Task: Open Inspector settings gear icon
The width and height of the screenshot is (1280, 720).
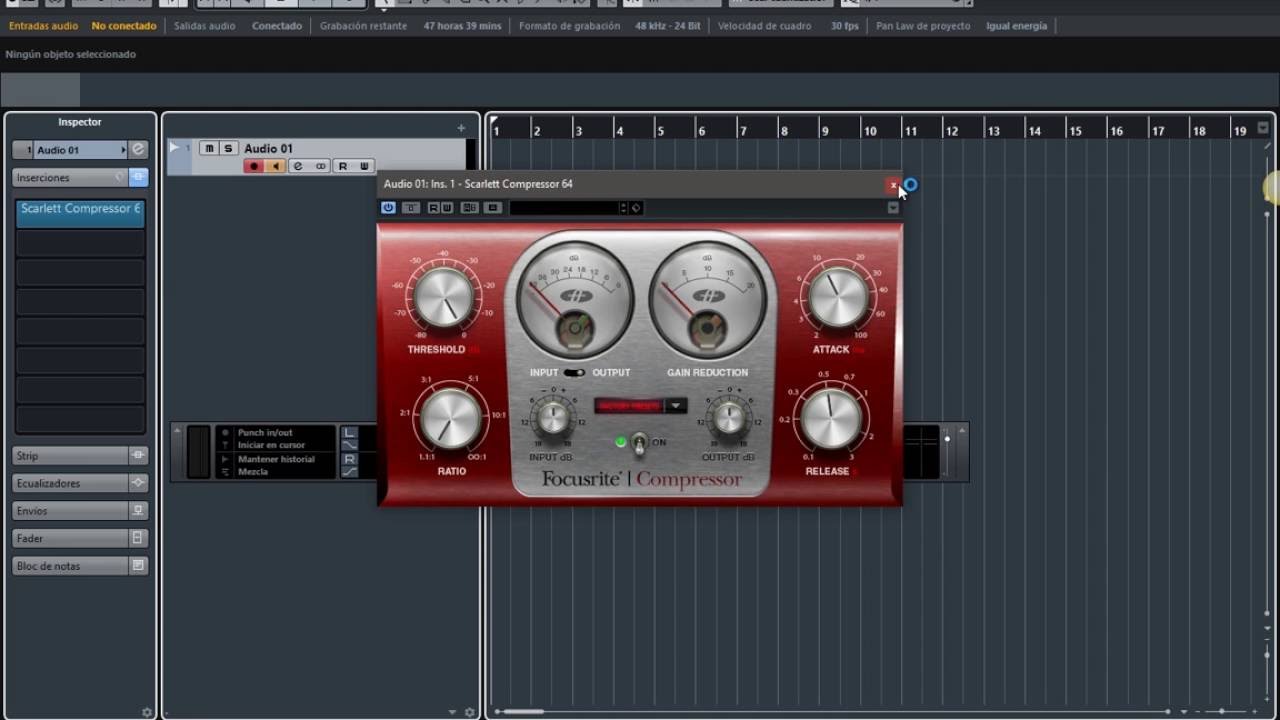Action: (147, 713)
